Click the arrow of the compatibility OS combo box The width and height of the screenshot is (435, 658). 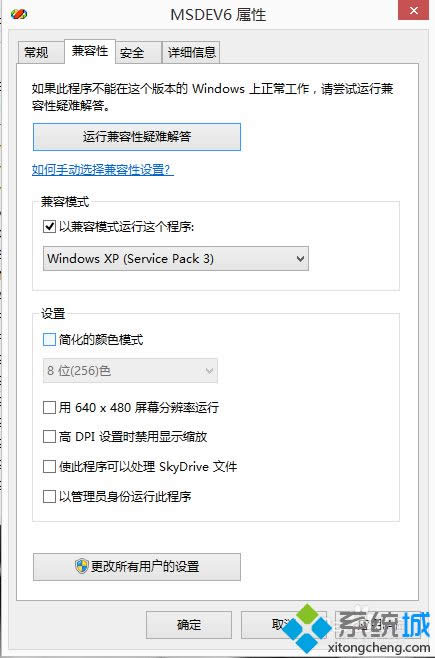pyautogui.click(x=300, y=258)
